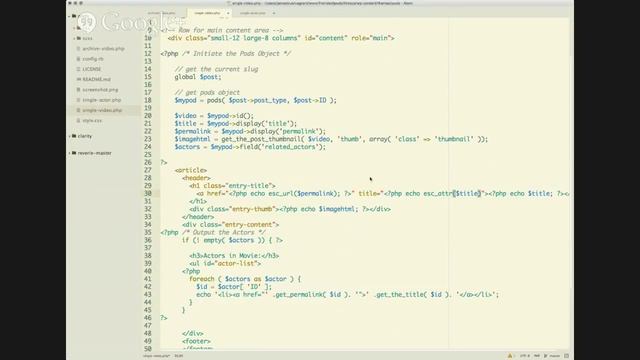The height and width of the screenshot is (360, 640).
Task: Click the UTF-8 encoding label in status bar
Action: [x=524, y=356]
